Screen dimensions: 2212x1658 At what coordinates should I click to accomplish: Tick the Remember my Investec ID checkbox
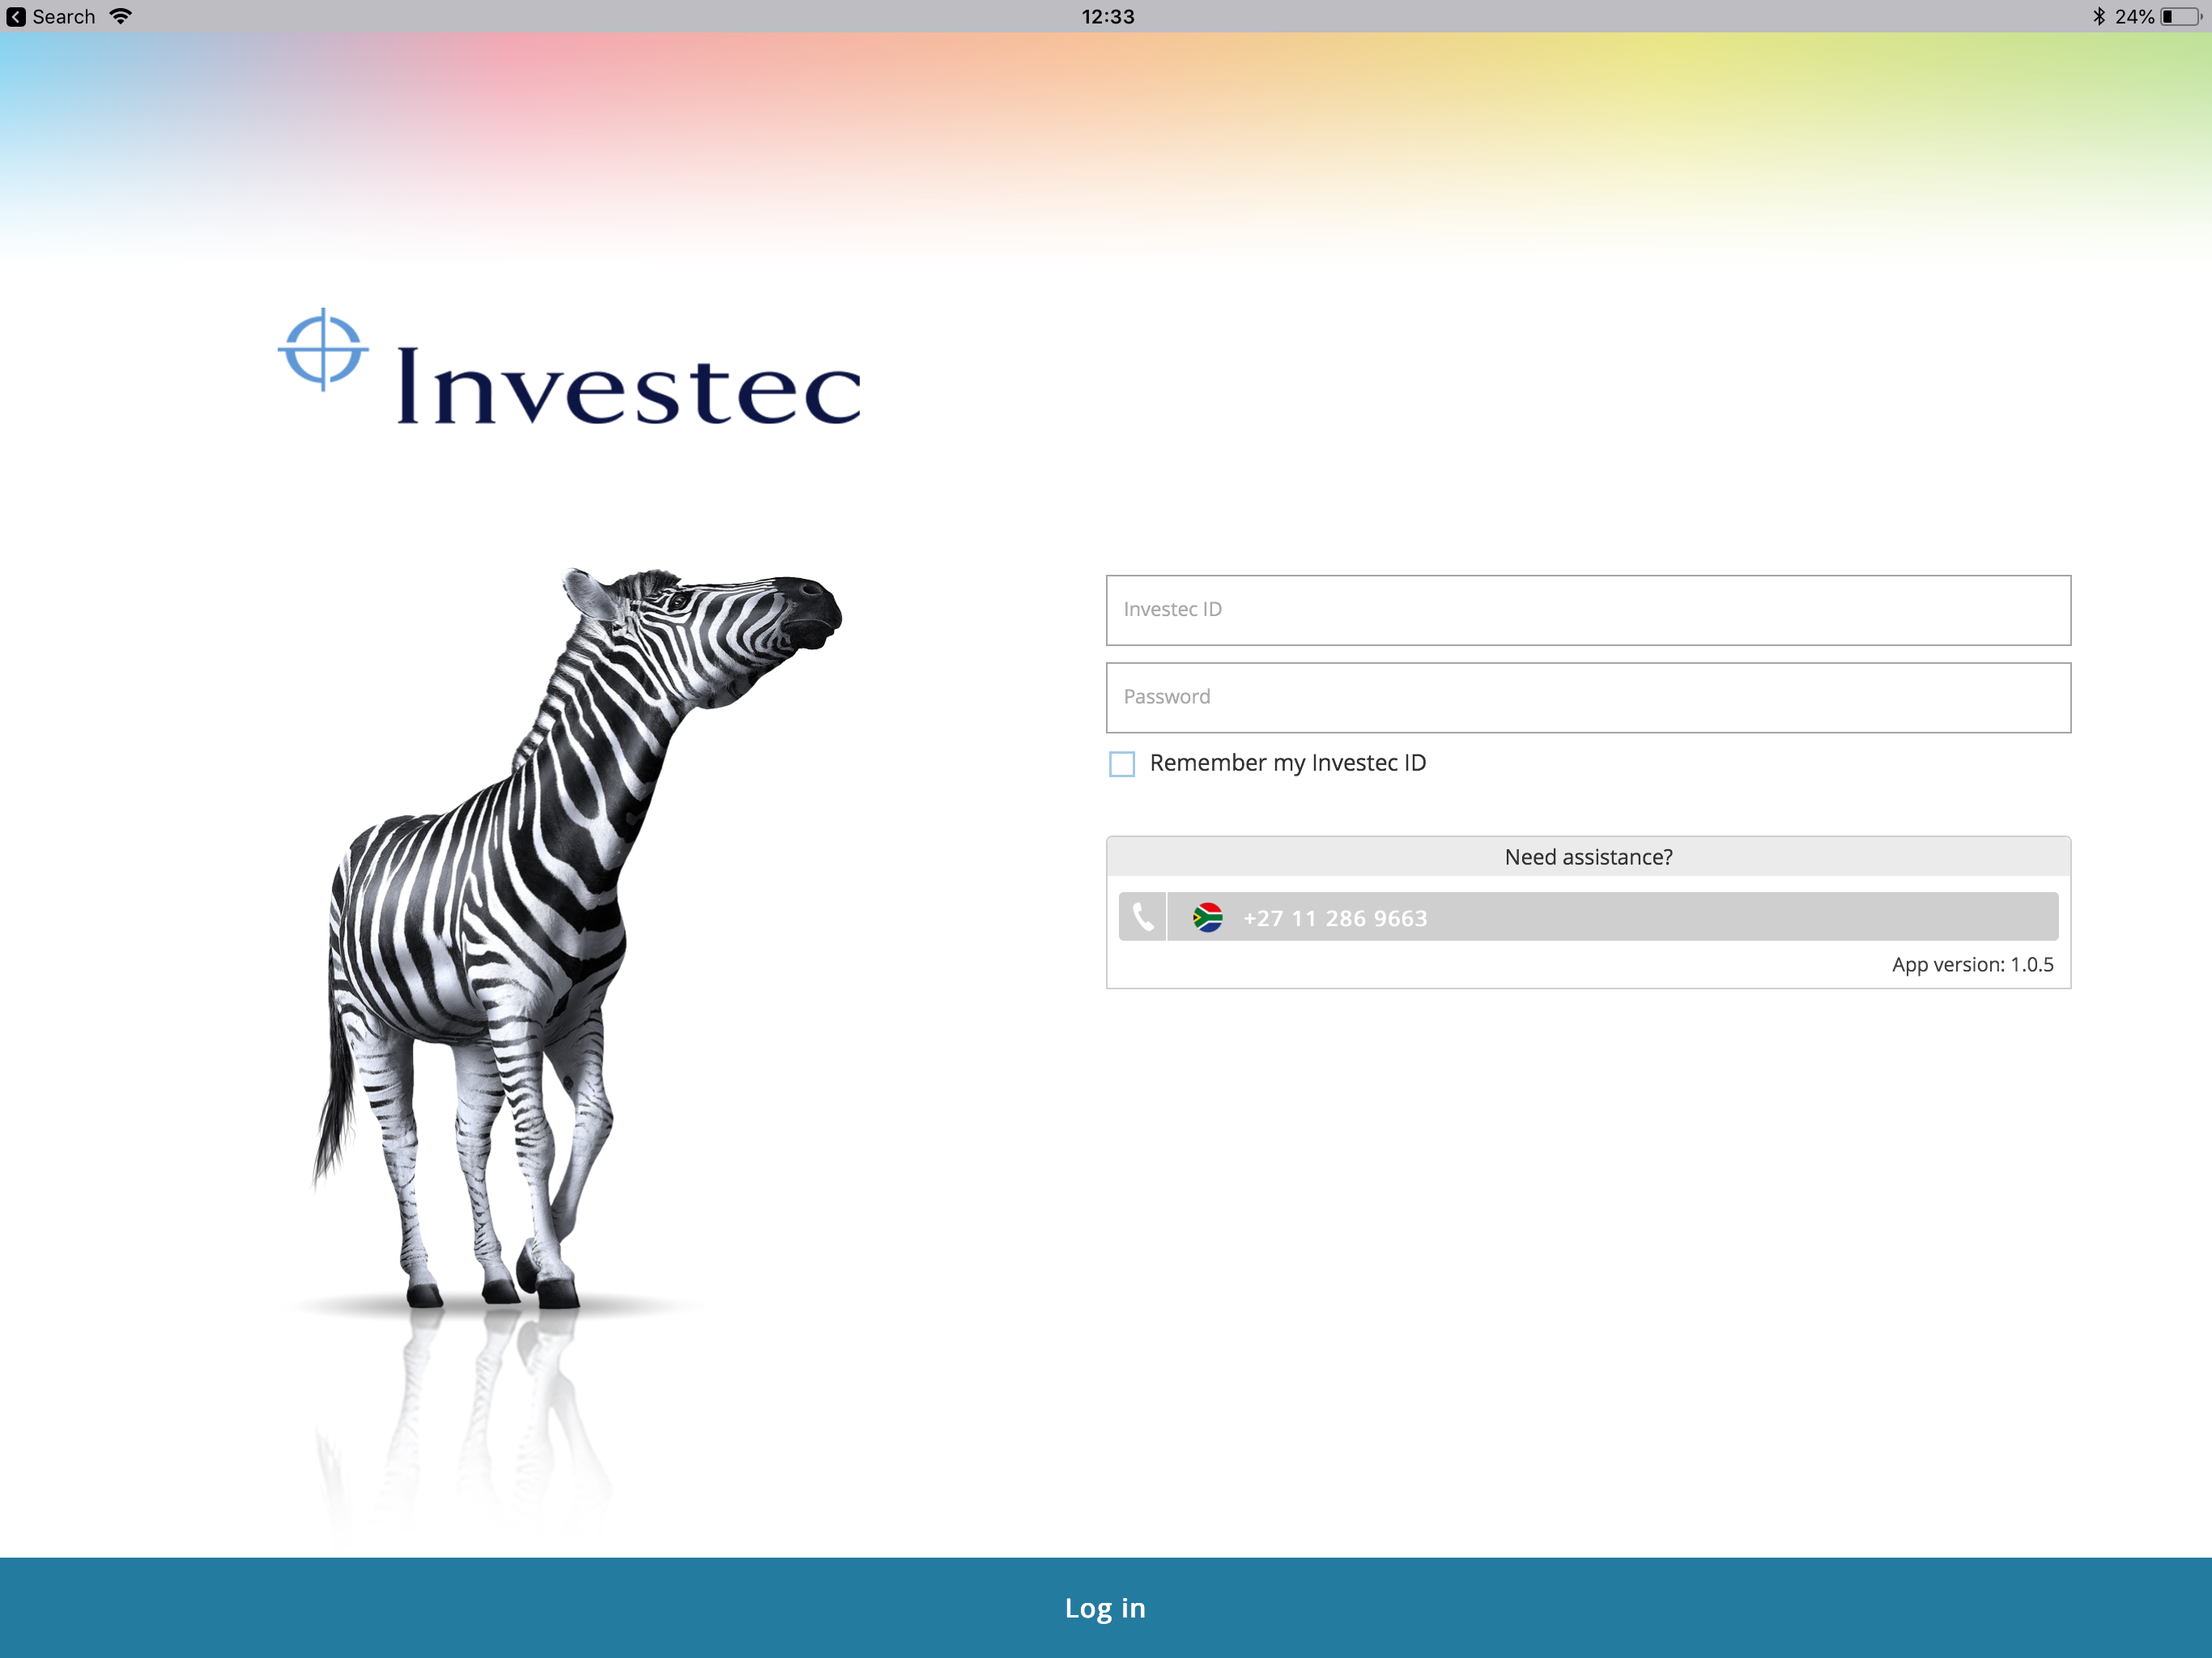1122,764
